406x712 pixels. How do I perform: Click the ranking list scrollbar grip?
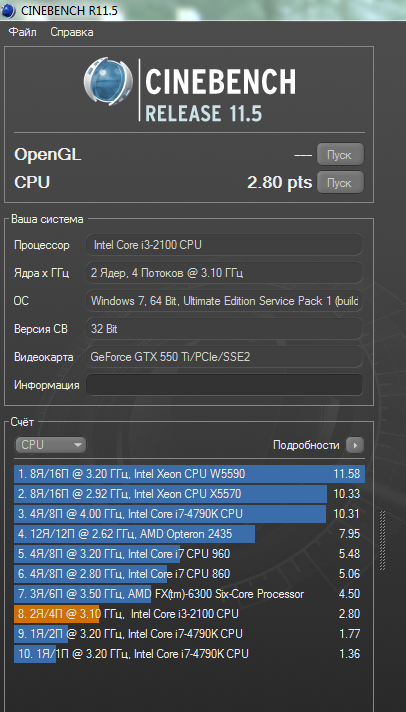(382, 540)
